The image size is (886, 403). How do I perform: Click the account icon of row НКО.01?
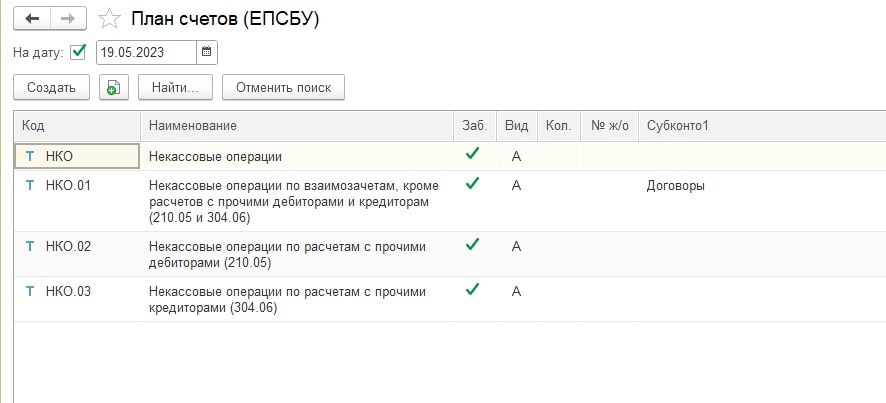coord(30,185)
